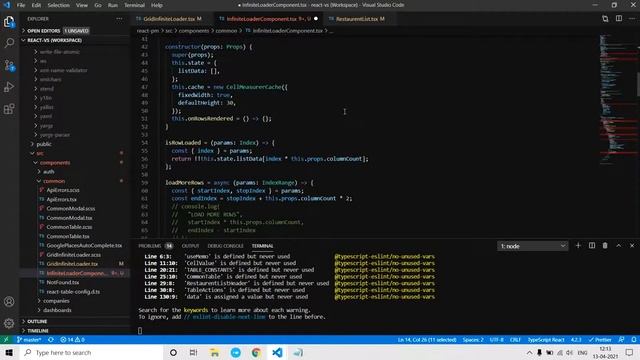Open Cortana circle on taskbar
Image resolution: width=640 pixels, height=360 pixels.
[x=173, y=352]
